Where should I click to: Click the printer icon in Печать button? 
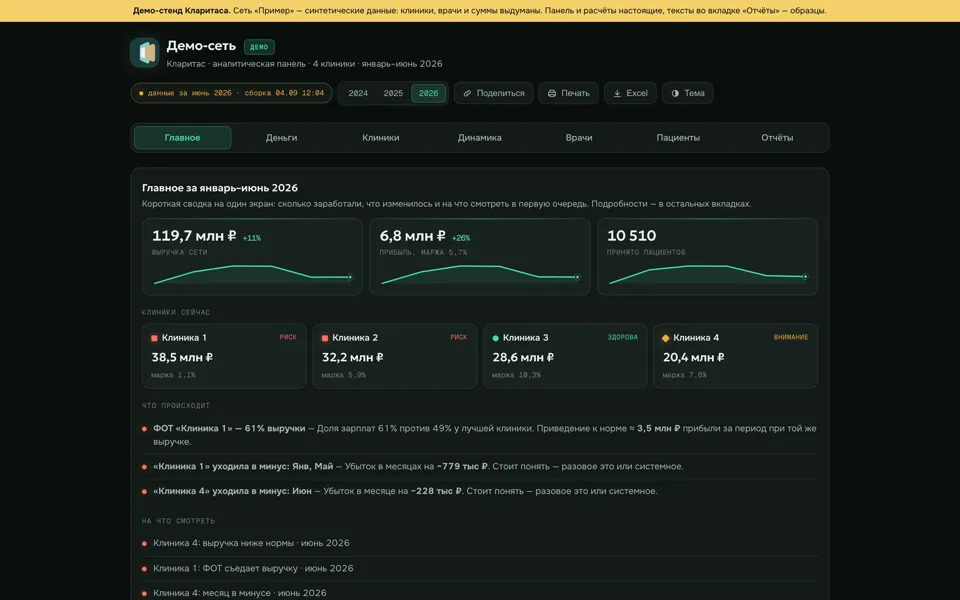(552, 93)
